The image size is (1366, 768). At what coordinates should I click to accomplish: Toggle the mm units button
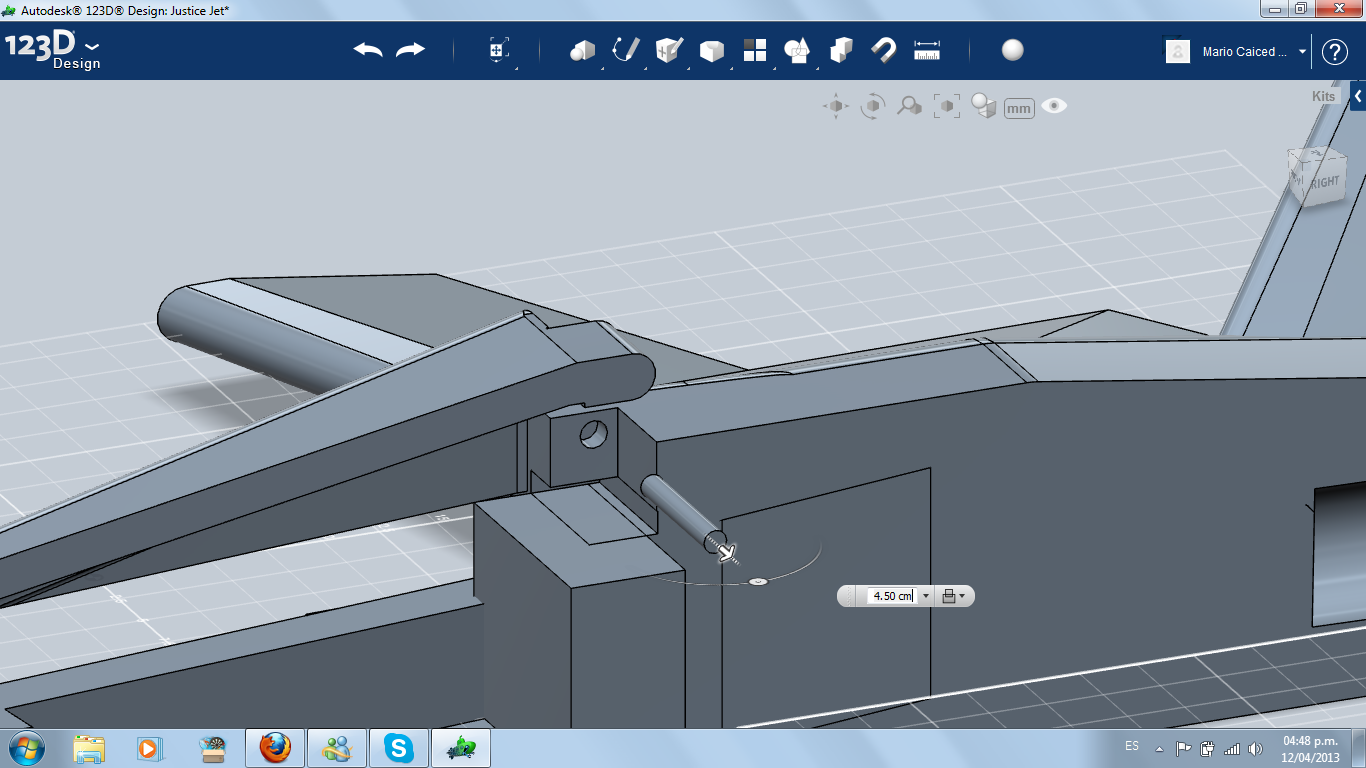pyautogui.click(x=1019, y=108)
